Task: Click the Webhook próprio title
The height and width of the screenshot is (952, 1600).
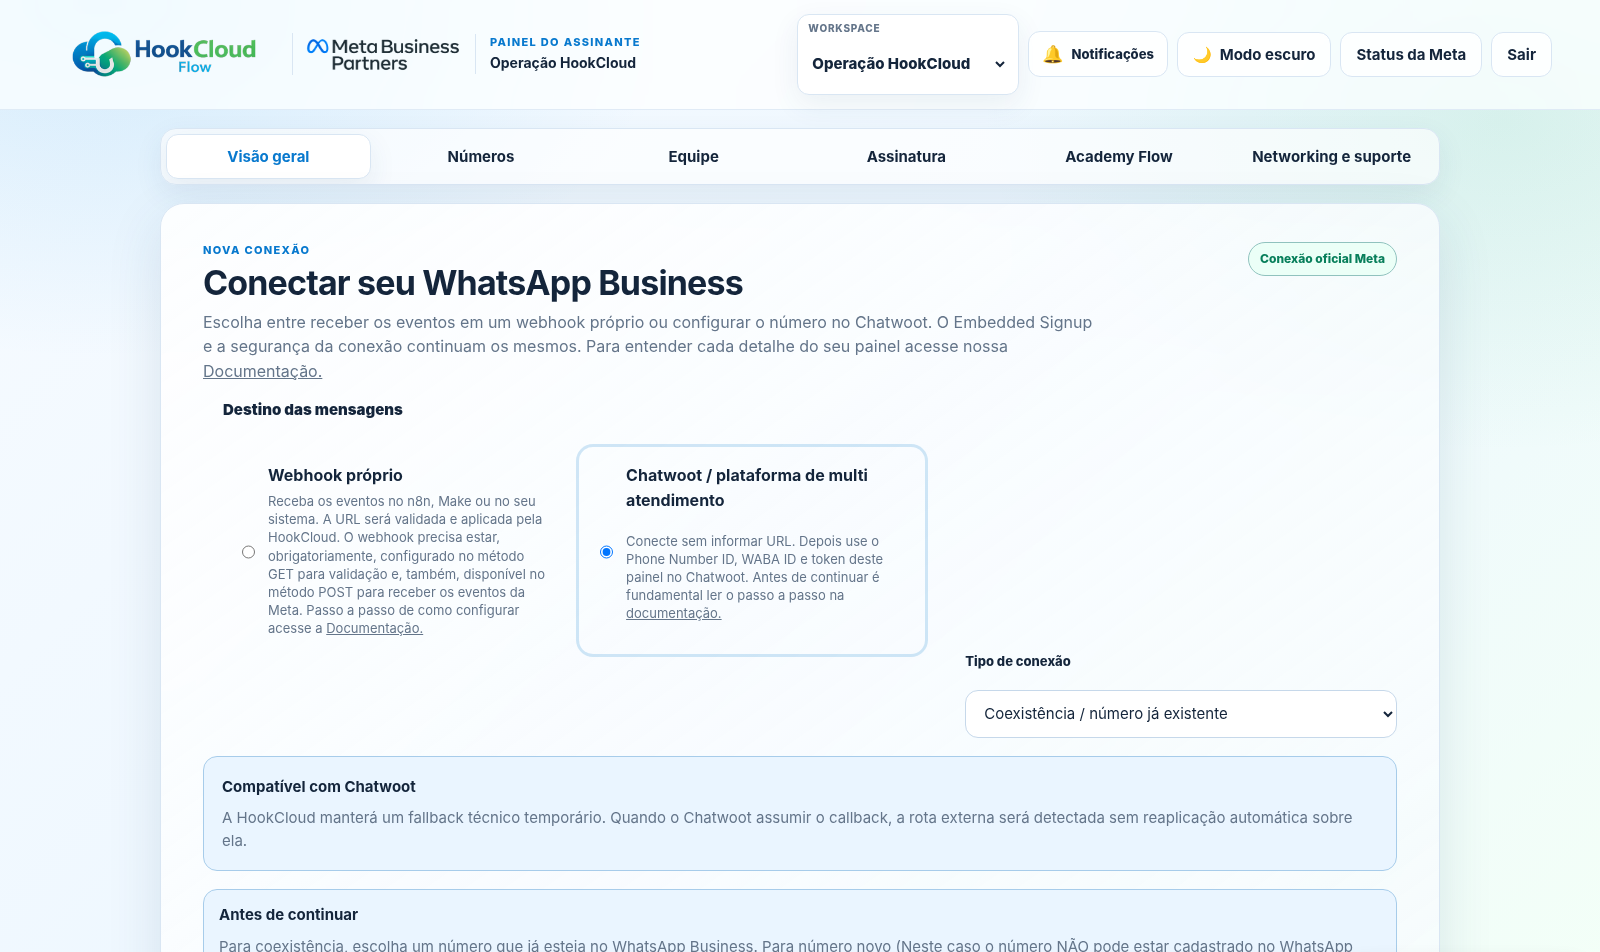Action: click(335, 475)
